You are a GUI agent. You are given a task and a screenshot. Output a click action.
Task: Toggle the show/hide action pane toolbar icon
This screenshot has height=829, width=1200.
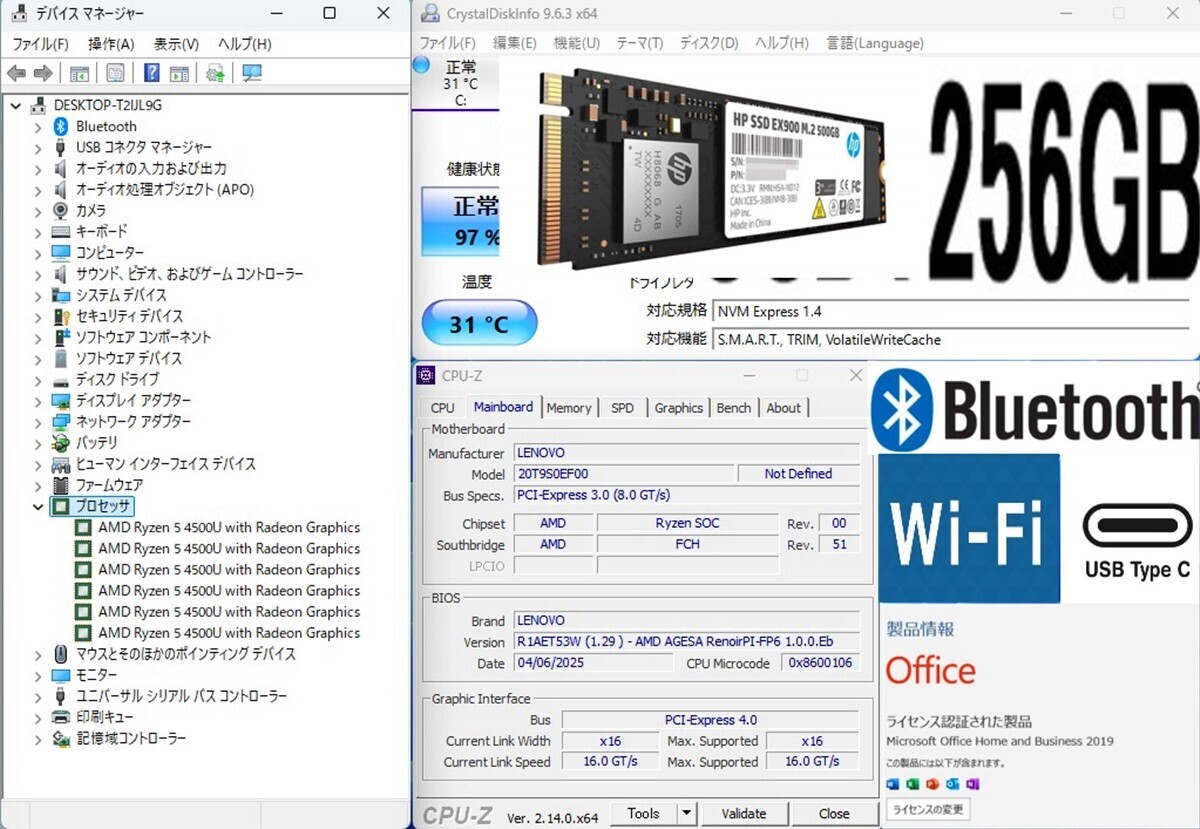click(x=179, y=73)
